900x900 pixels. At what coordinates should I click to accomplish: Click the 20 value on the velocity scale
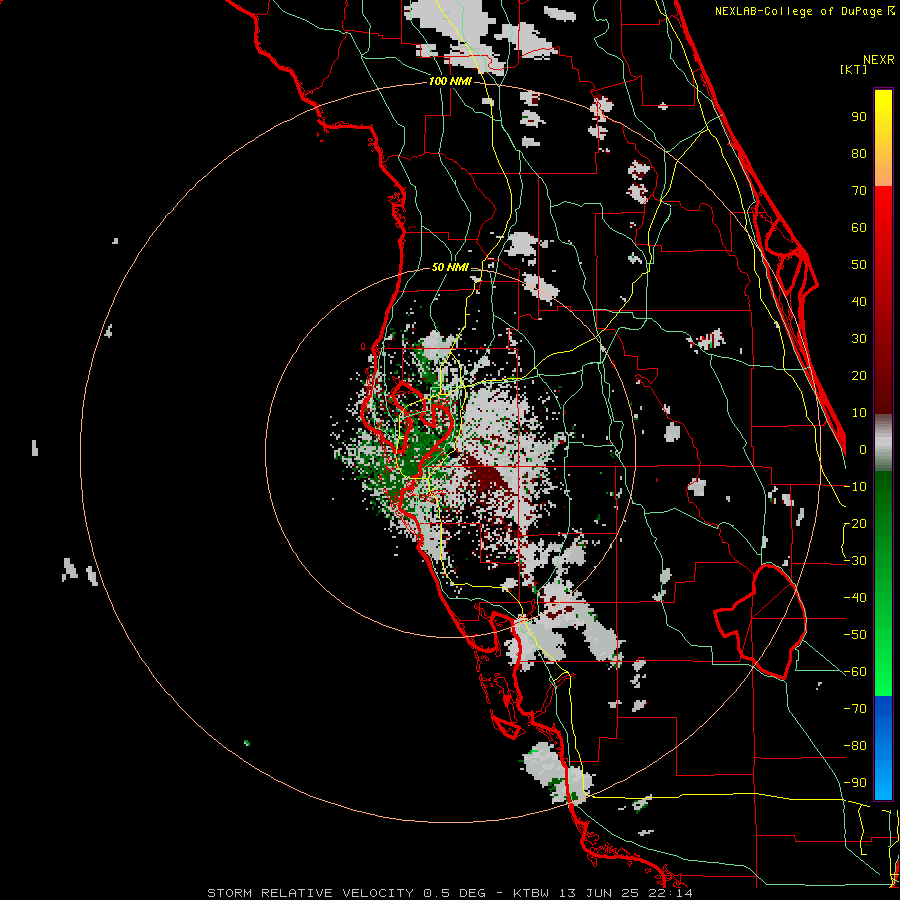(859, 376)
